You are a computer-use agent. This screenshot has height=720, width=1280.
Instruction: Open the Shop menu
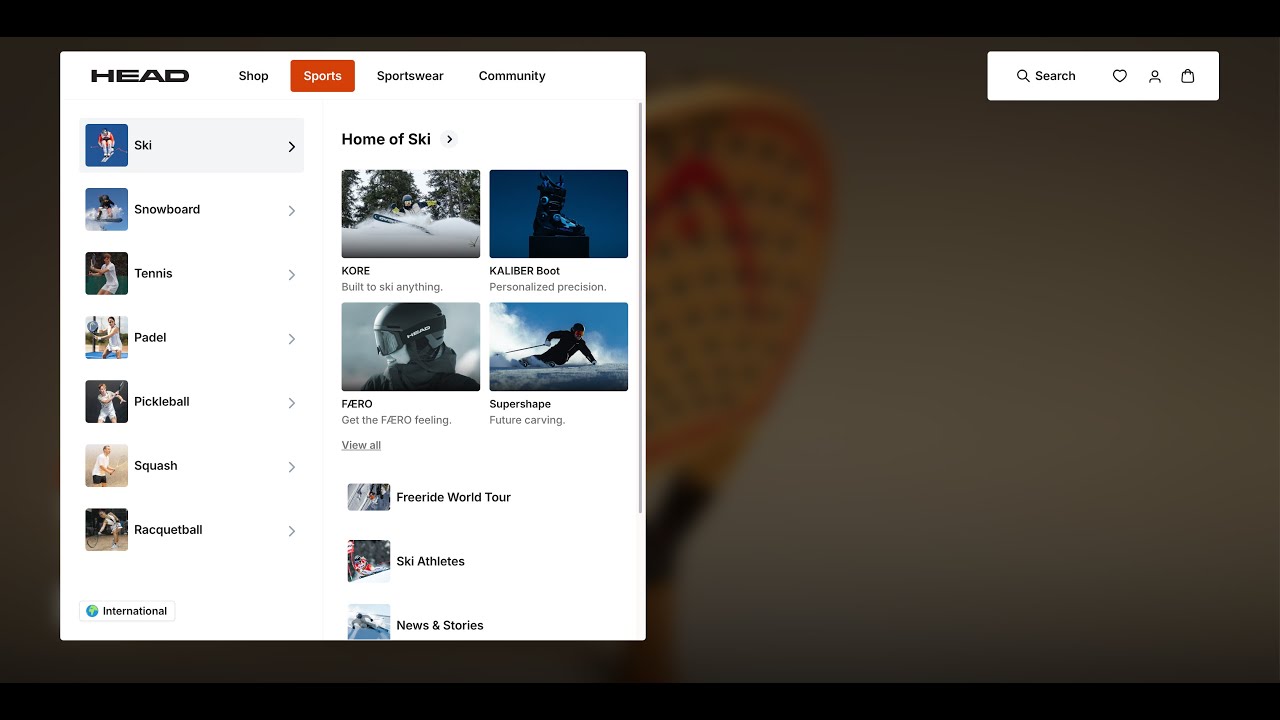253,76
